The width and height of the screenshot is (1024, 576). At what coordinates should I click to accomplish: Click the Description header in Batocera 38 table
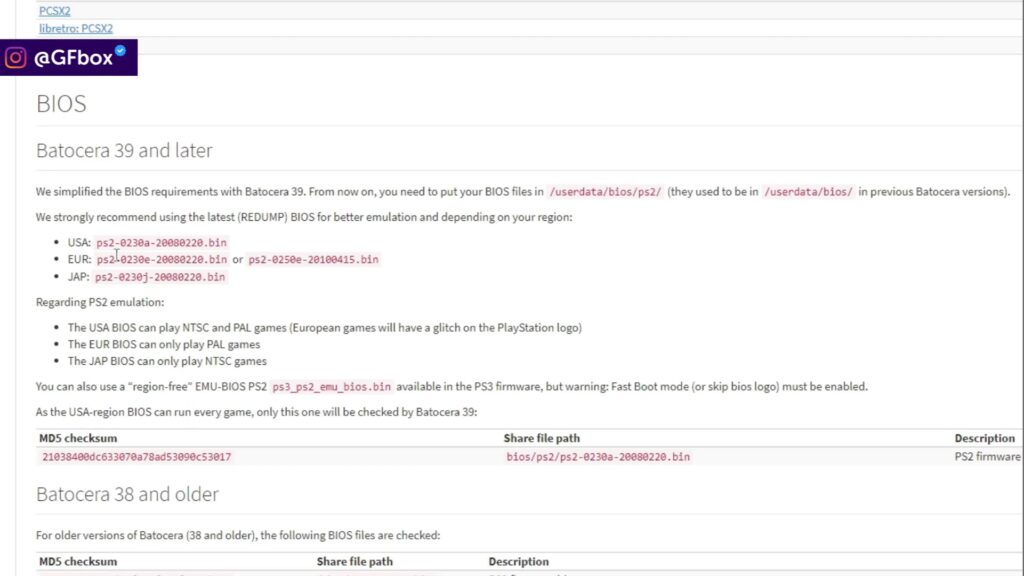519,562
